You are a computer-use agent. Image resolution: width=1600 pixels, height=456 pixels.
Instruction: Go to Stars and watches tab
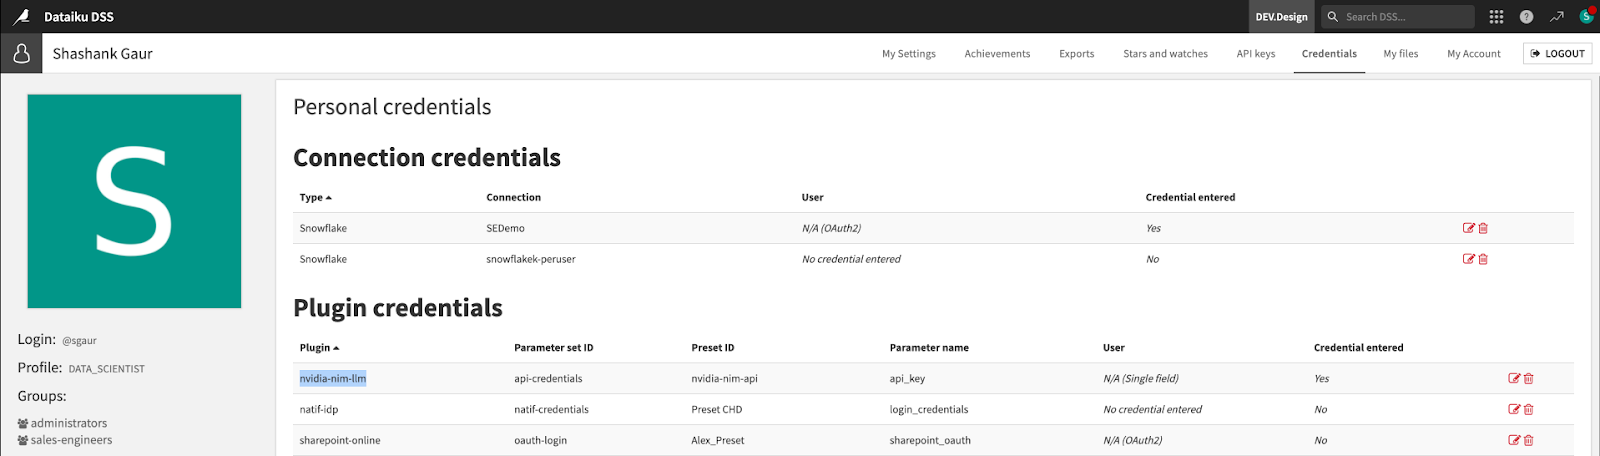[1165, 54]
